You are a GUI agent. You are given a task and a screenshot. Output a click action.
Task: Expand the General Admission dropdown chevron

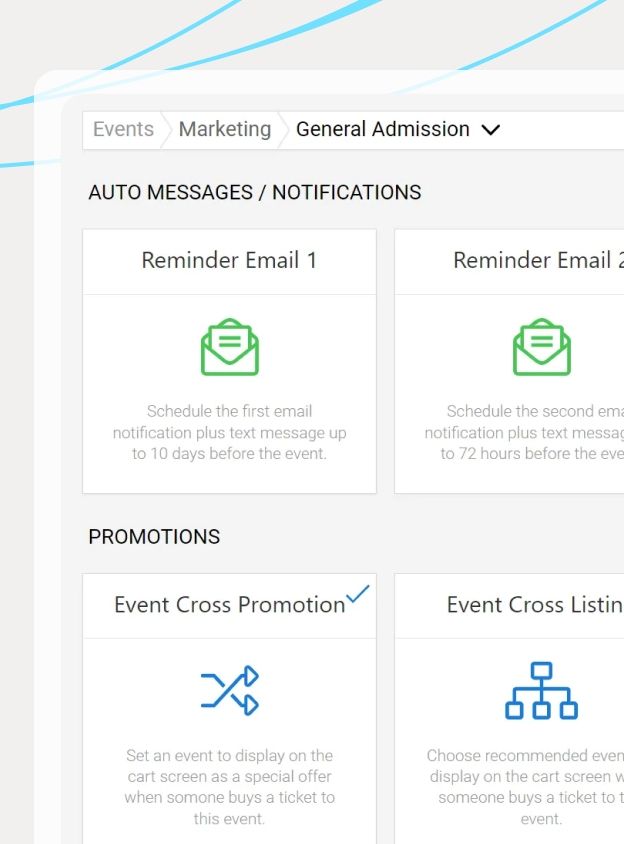click(490, 130)
